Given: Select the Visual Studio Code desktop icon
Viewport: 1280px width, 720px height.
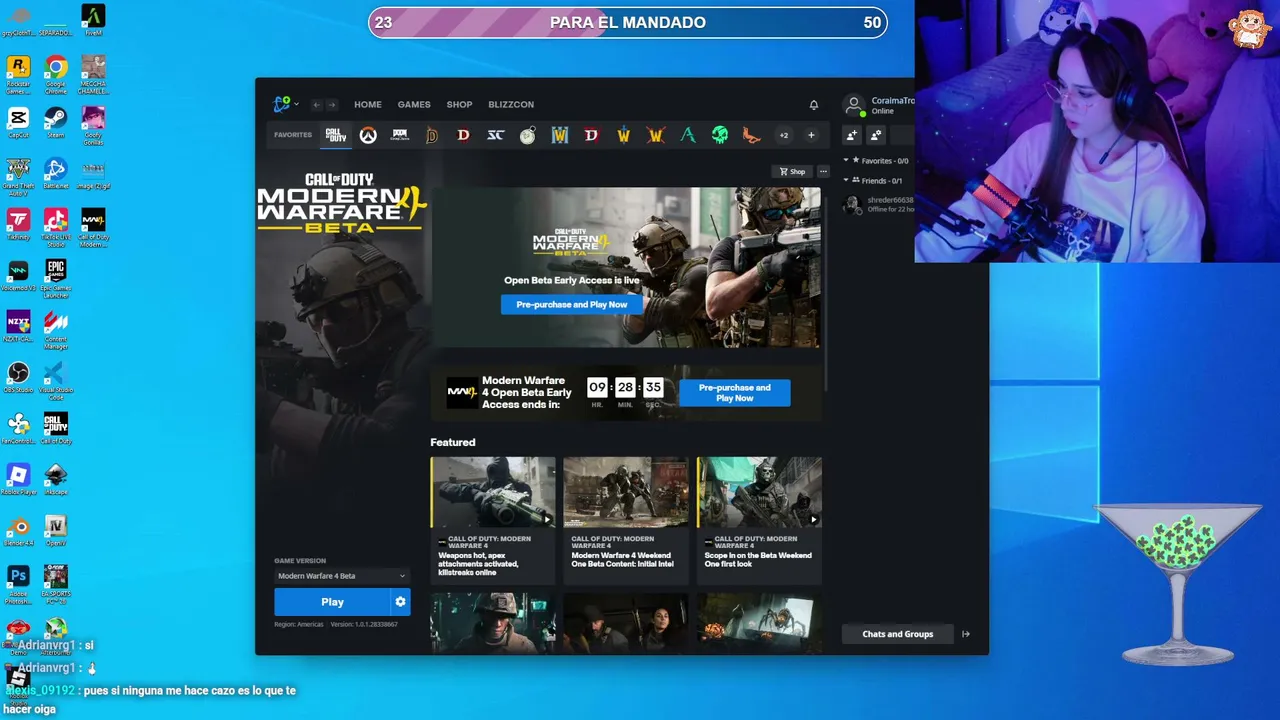Looking at the screenshot, I should pyautogui.click(x=56, y=381).
